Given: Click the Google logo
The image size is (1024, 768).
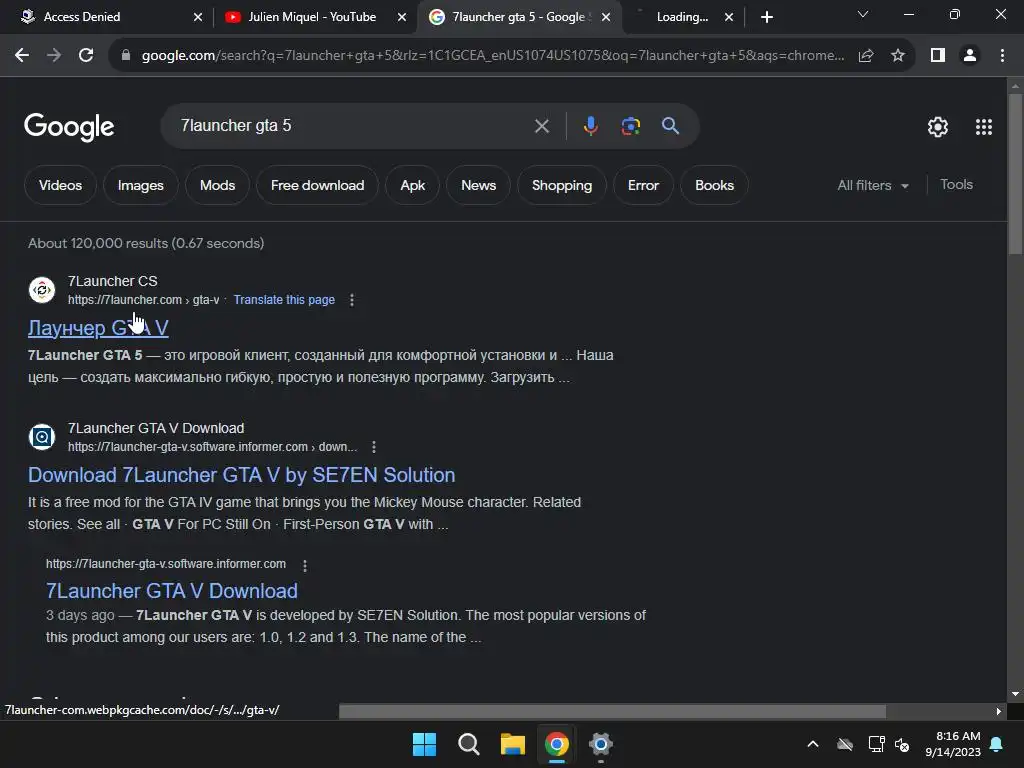Looking at the screenshot, I should (69, 127).
